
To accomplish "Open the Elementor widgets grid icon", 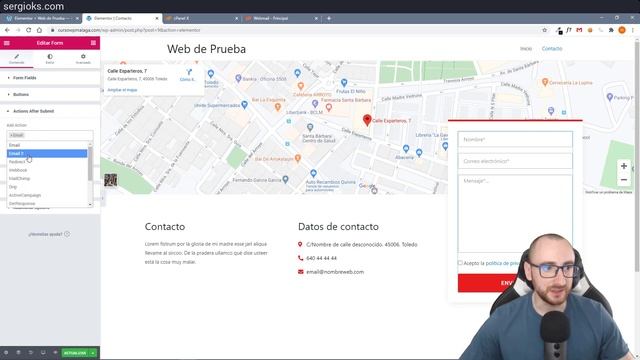I will 93,43.
